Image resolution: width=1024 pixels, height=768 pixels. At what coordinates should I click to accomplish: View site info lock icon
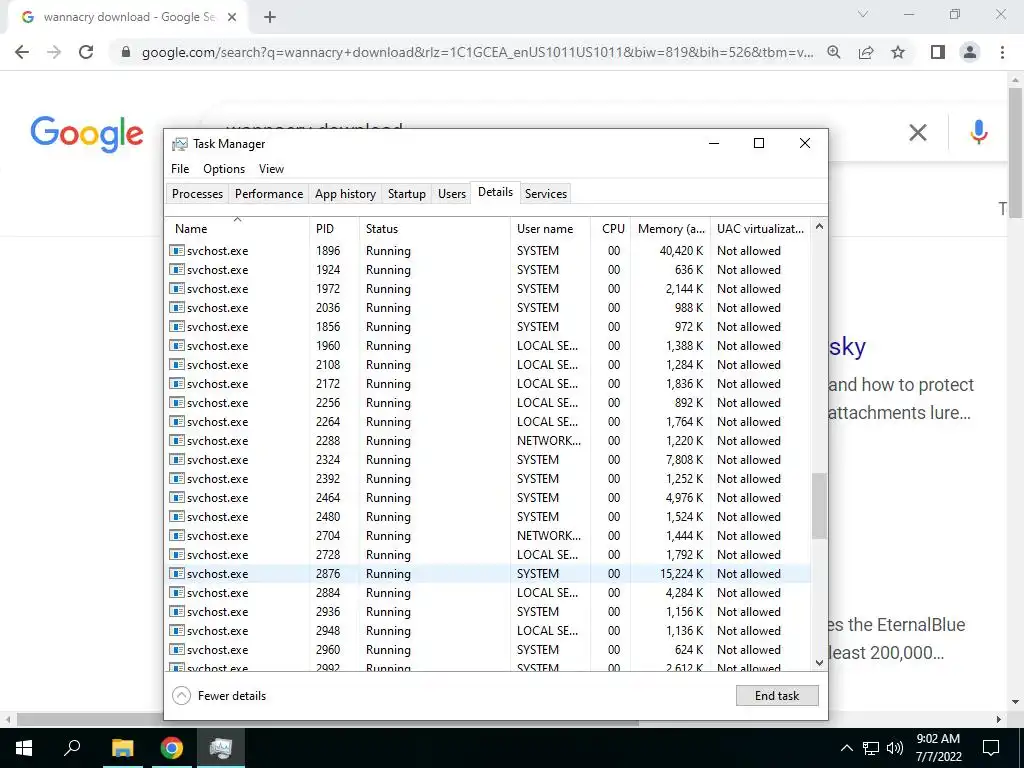tap(126, 52)
